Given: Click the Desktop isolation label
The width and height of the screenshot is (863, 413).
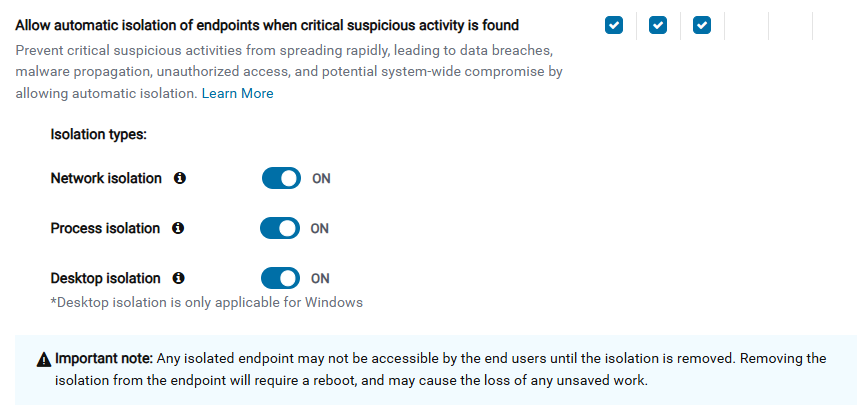Looking at the screenshot, I should [106, 278].
